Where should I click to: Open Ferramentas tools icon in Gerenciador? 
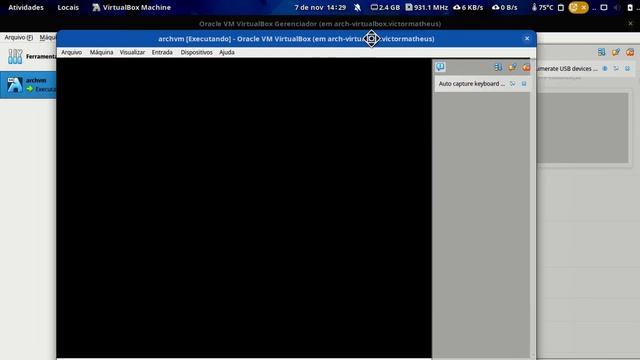tap(15, 56)
